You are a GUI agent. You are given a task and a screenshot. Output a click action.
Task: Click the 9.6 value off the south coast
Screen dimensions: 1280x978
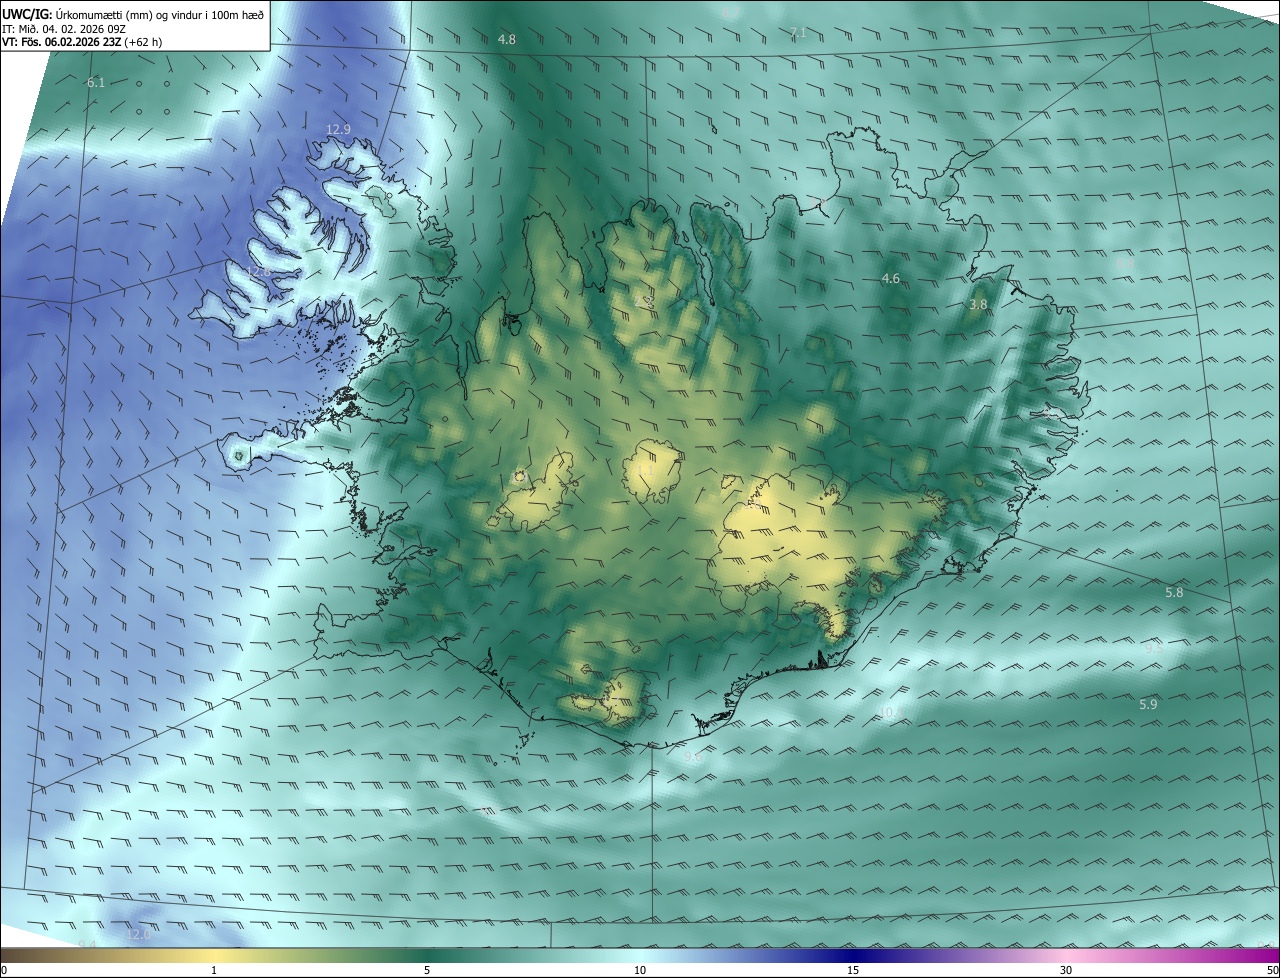(x=692, y=757)
